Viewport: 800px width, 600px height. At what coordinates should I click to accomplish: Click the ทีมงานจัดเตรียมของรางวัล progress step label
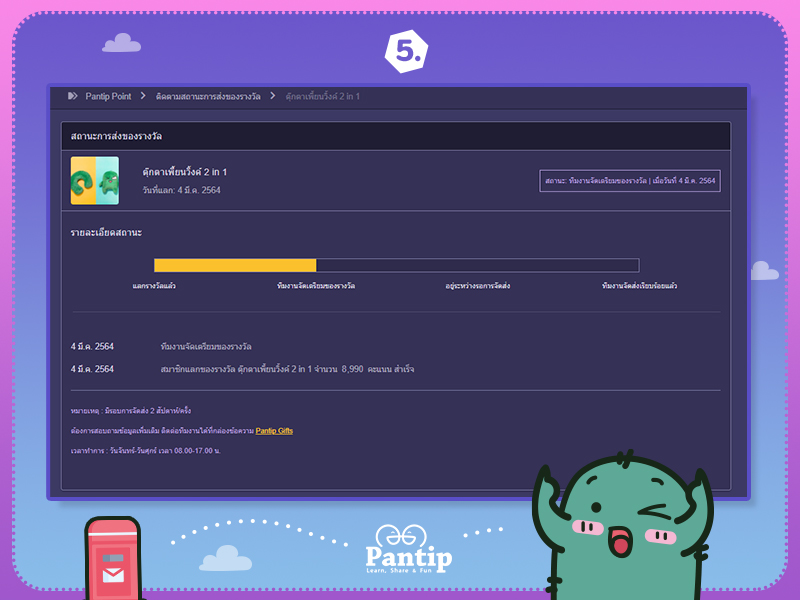coord(316,286)
